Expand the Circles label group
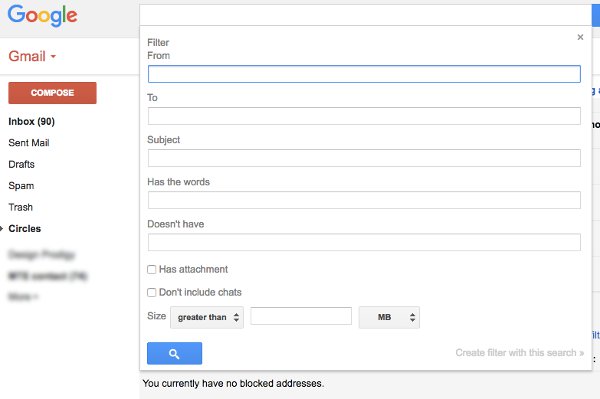 (2, 229)
